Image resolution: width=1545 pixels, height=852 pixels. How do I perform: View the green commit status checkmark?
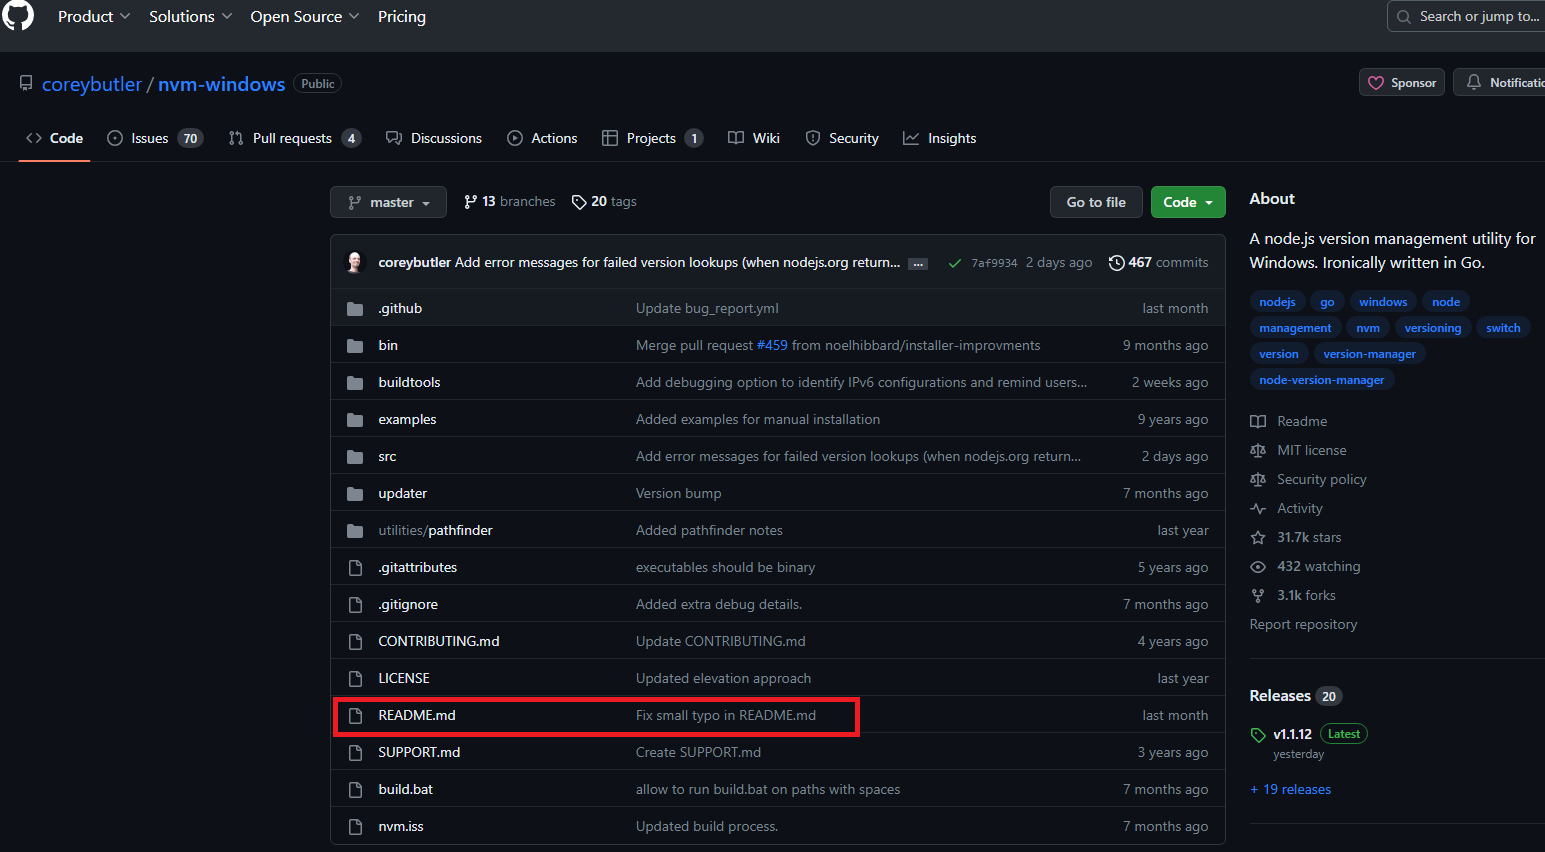click(955, 263)
